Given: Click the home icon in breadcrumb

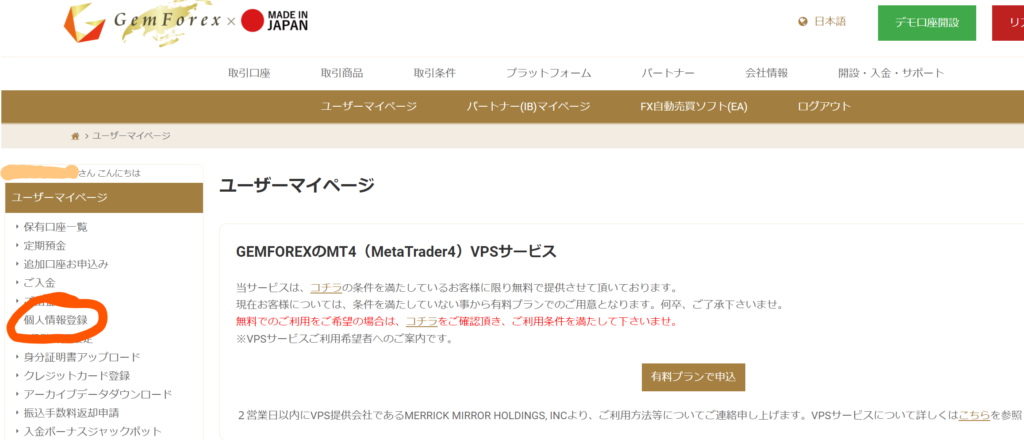Looking at the screenshot, I should coord(75,135).
